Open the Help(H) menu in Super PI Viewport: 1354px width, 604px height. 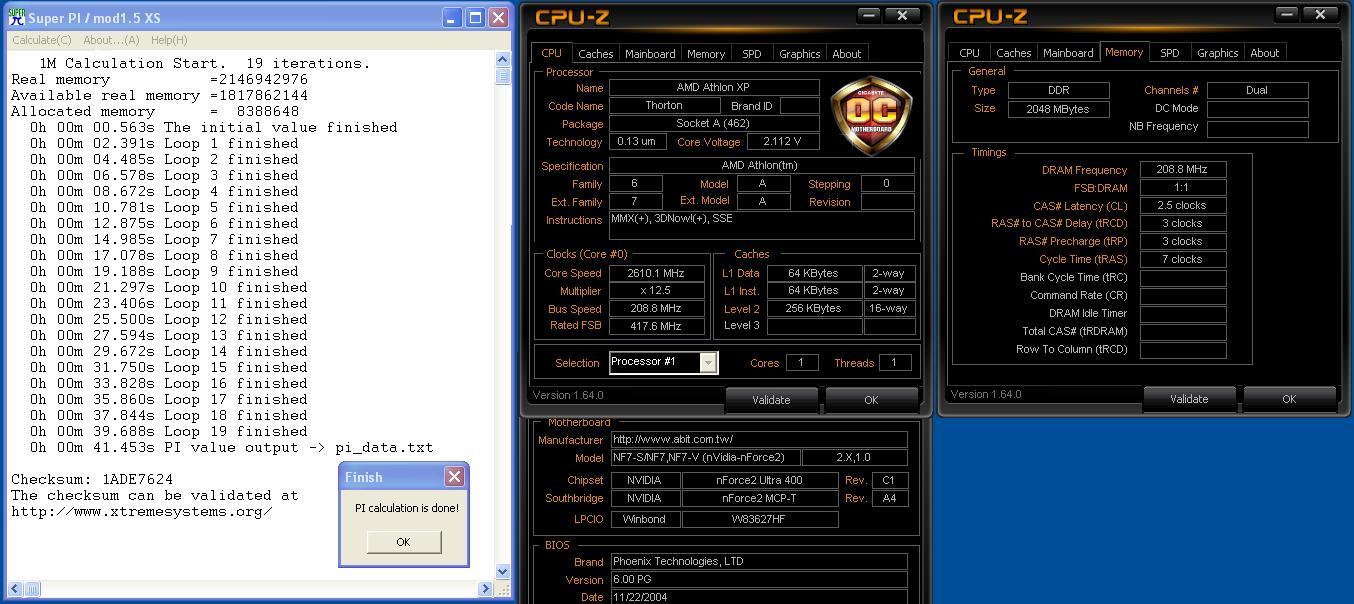[x=169, y=40]
